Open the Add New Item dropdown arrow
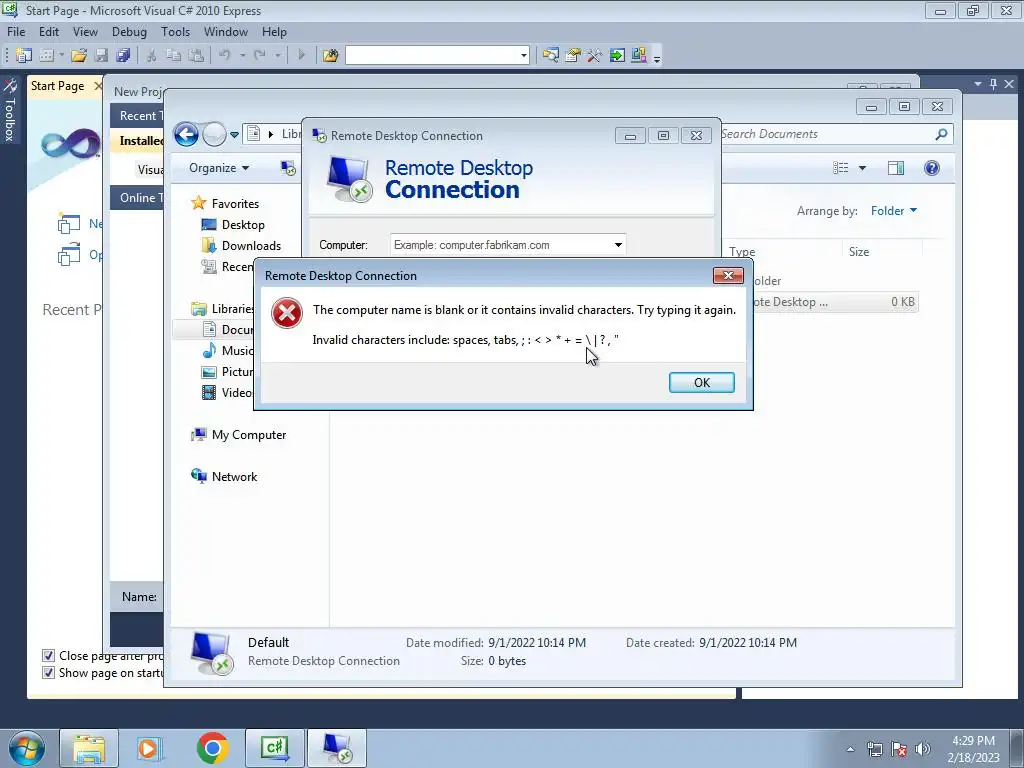 [61, 56]
